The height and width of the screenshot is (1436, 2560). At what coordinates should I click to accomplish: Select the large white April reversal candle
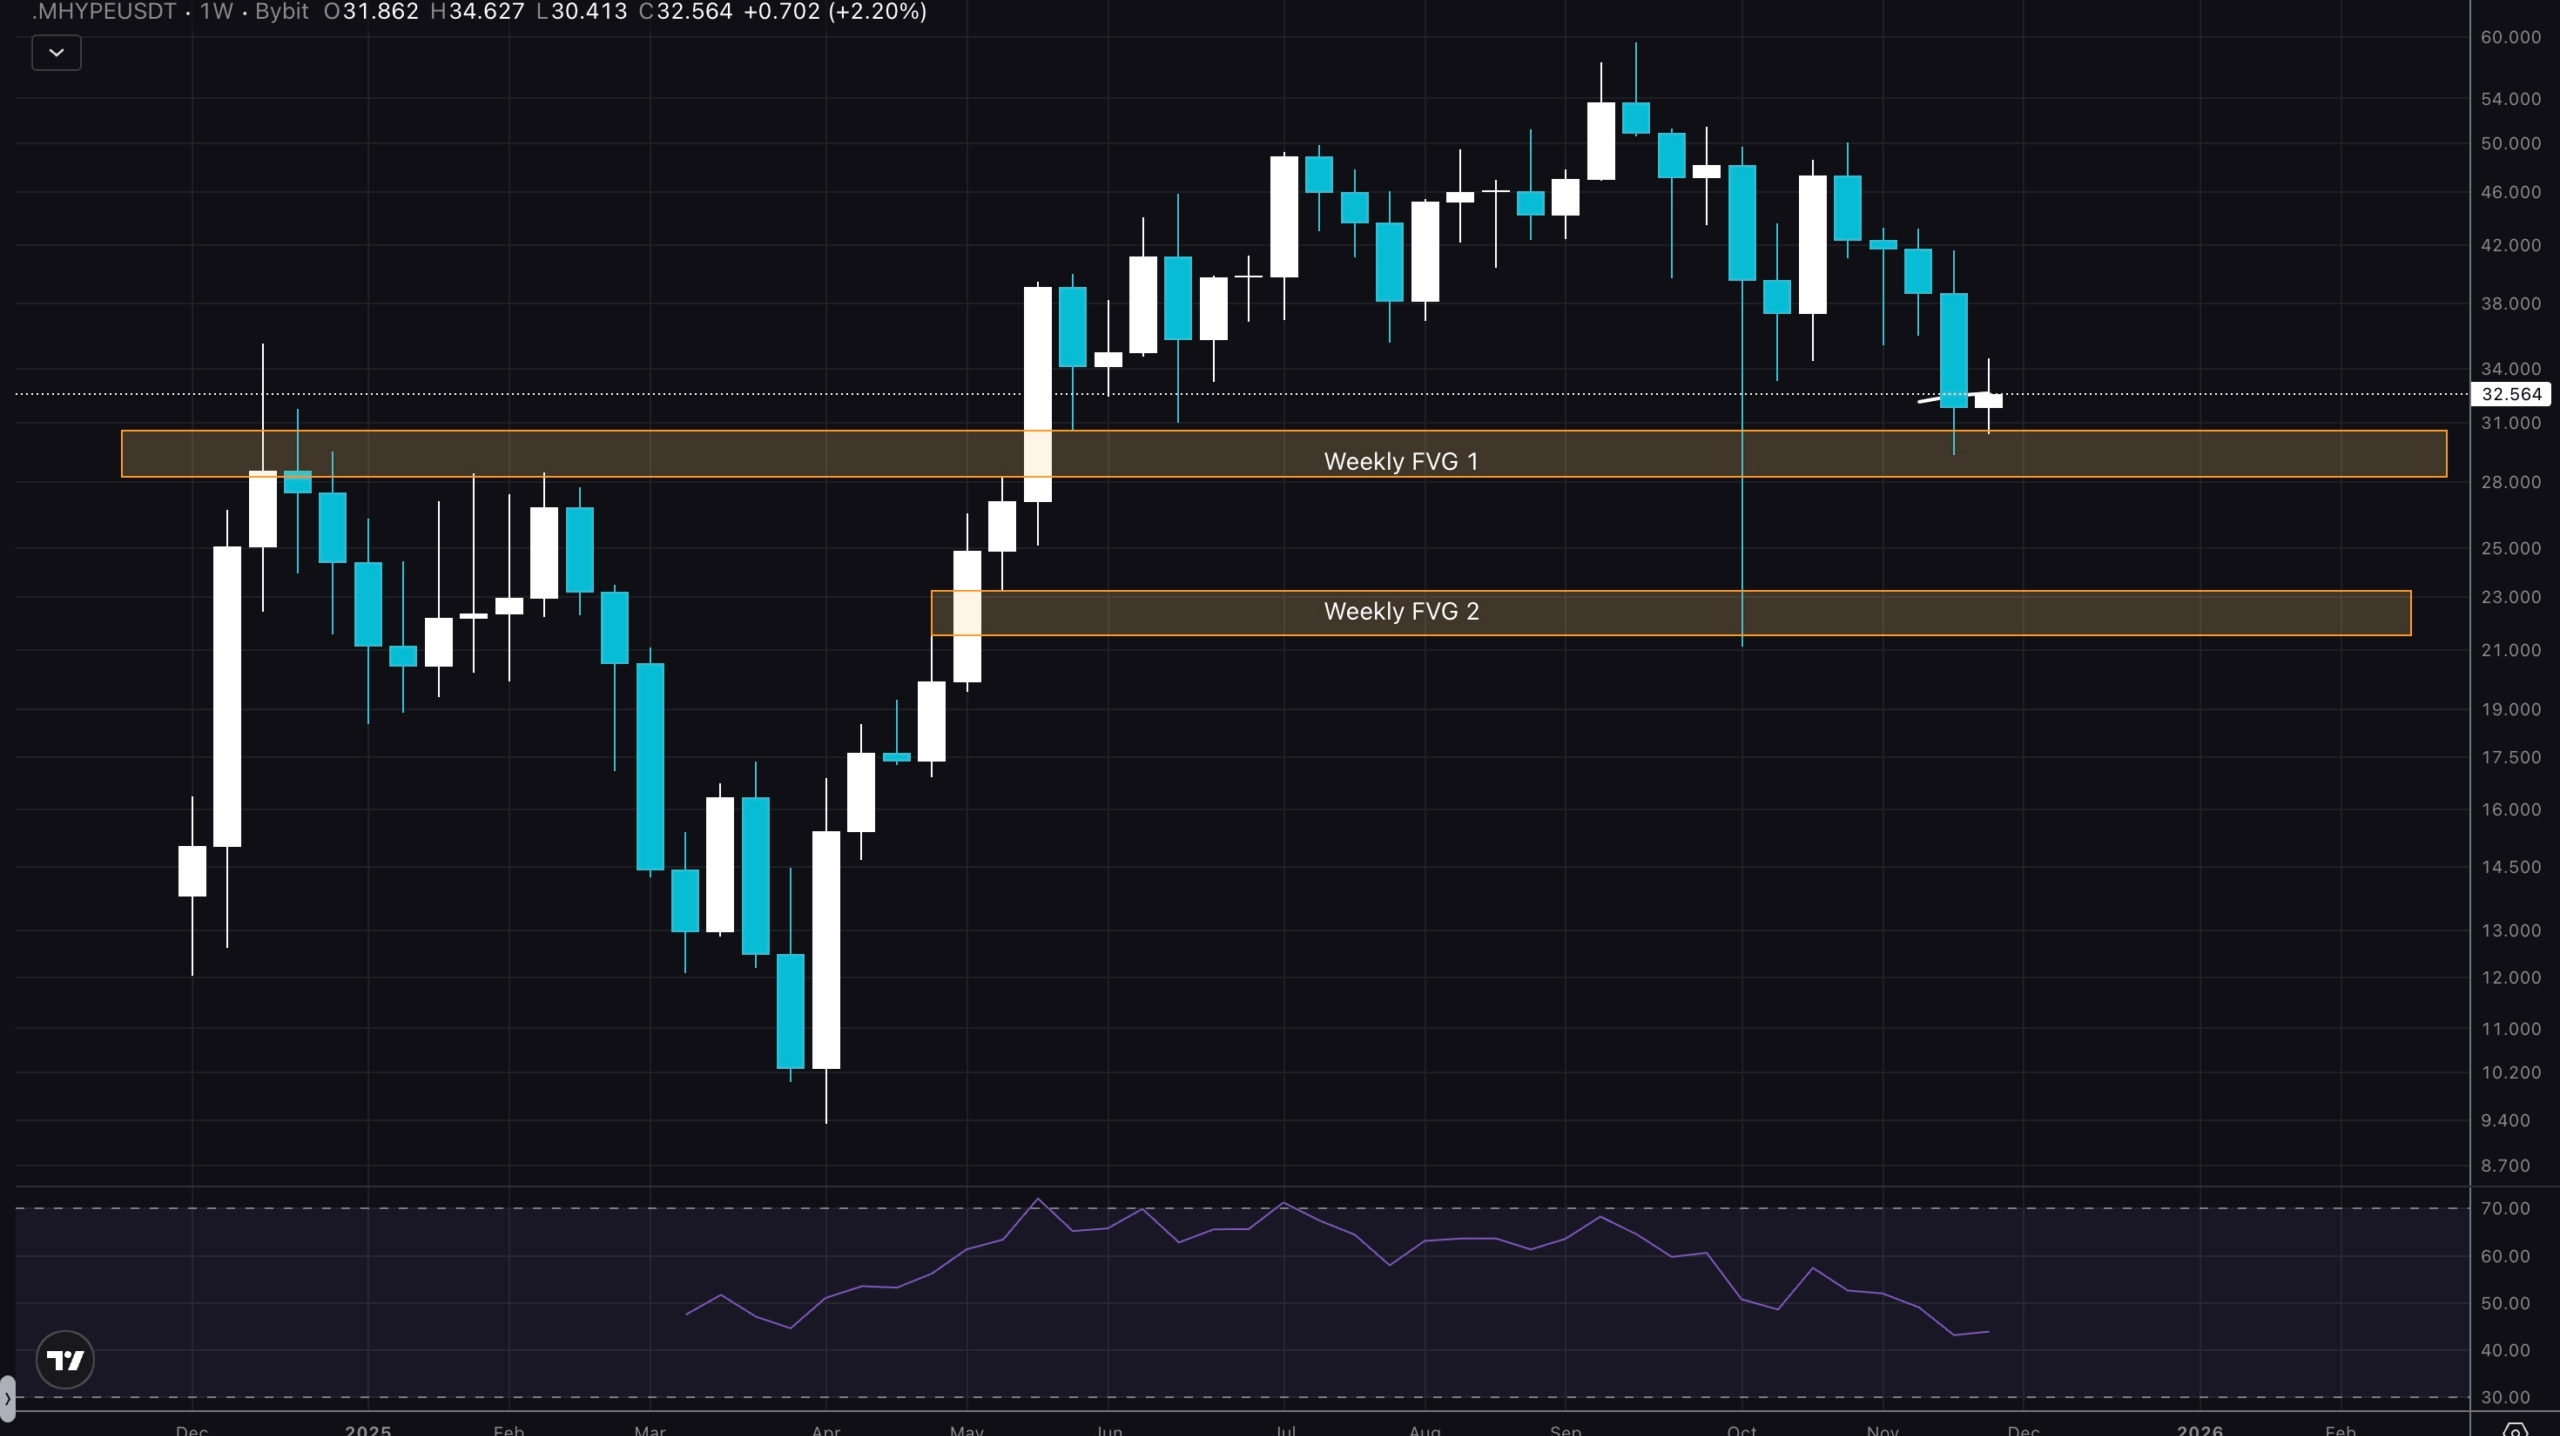point(826,950)
